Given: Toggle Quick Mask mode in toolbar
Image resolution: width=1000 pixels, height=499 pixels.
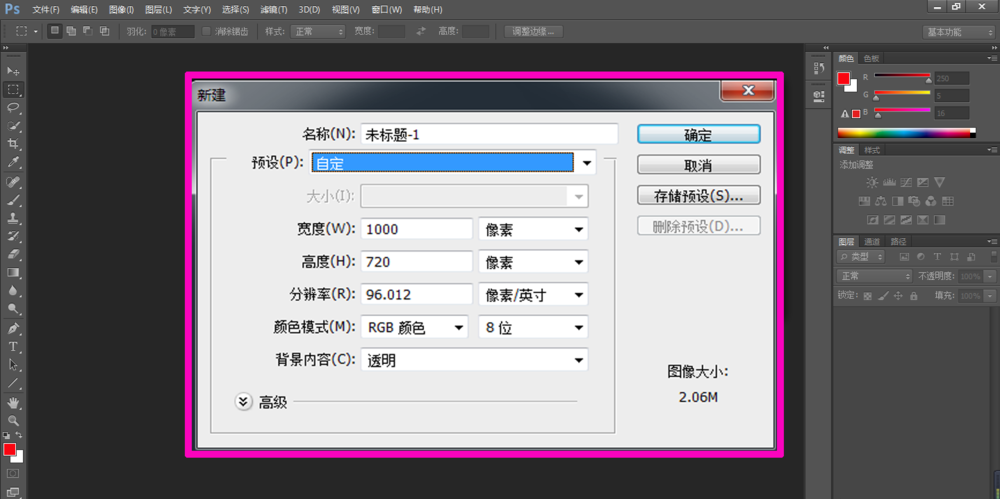Looking at the screenshot, I should point(14,472).
